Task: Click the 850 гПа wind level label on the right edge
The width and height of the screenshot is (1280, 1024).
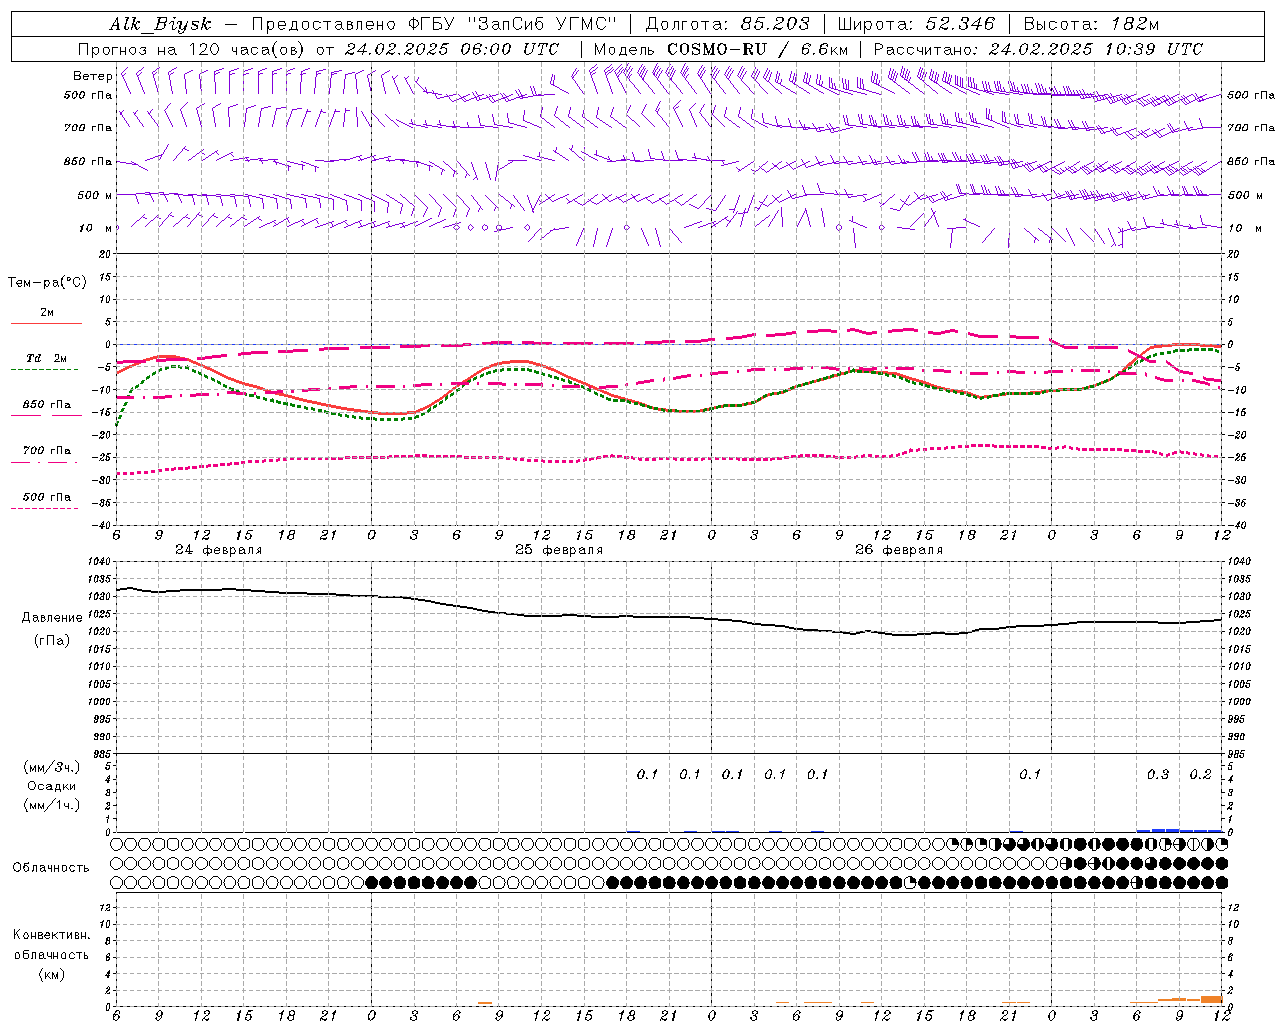Action: tap(1251, 161)
